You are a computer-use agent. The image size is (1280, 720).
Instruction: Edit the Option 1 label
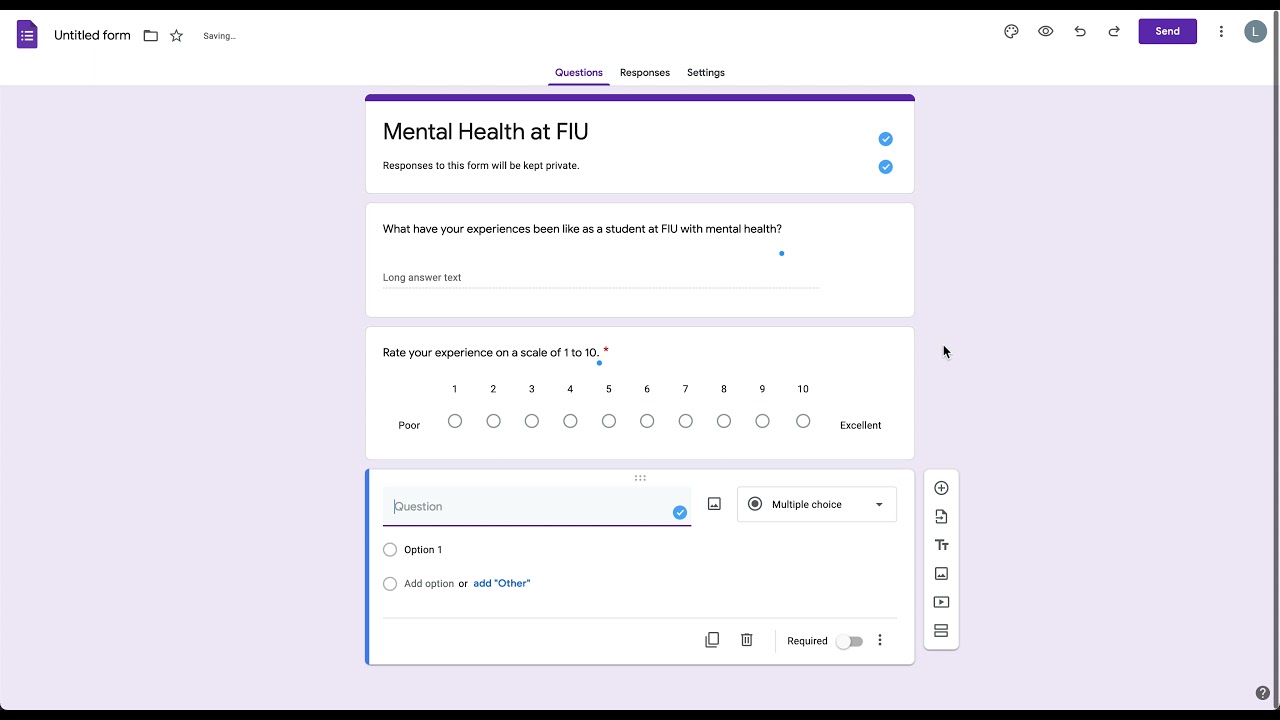[423, 550]
